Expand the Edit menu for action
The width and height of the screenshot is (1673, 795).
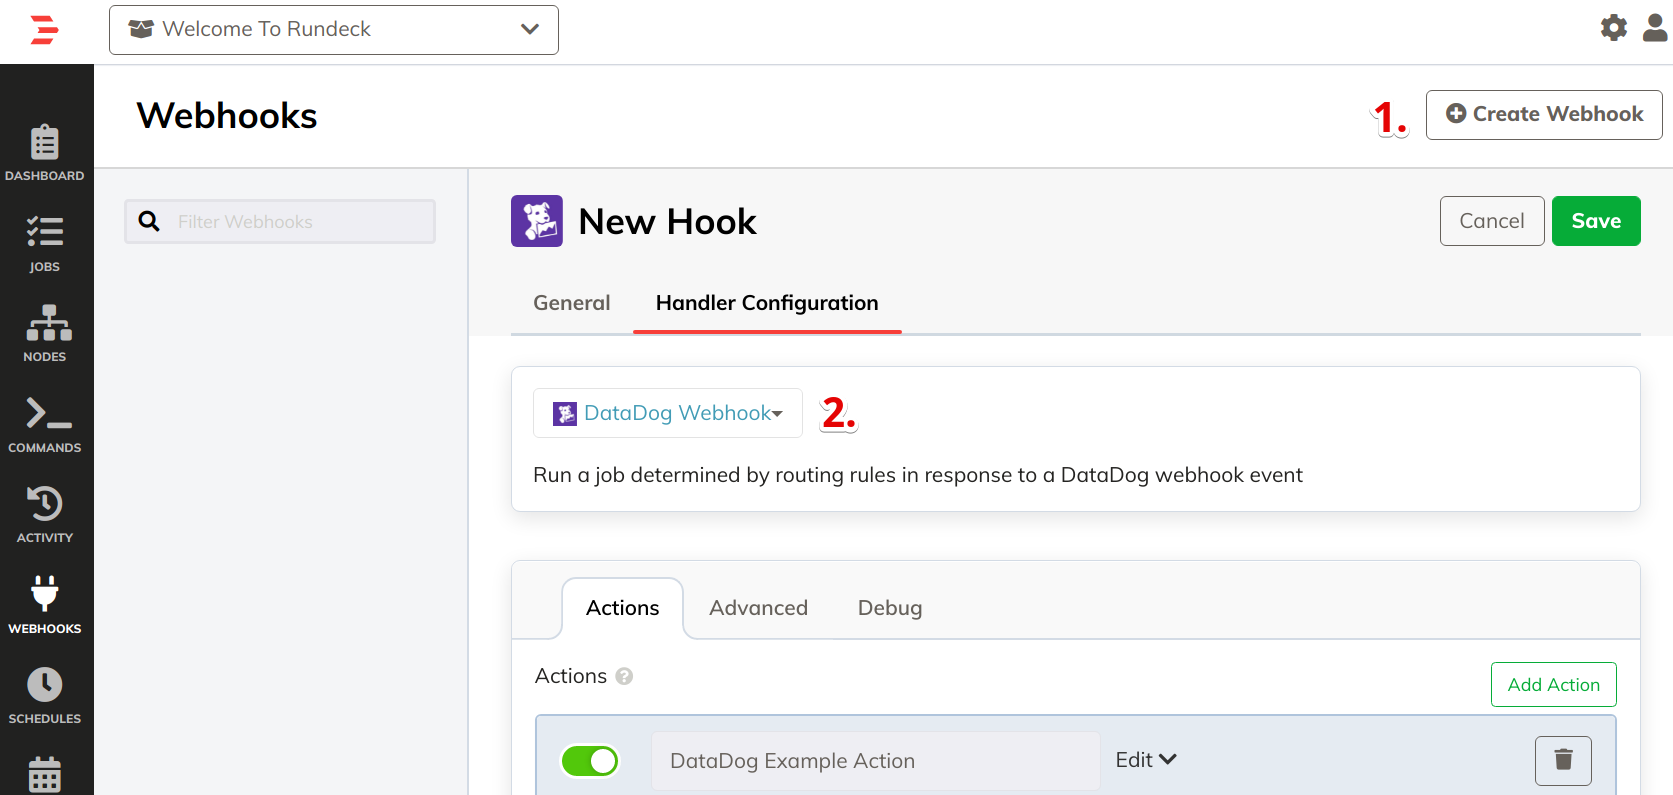(1146, 760)
